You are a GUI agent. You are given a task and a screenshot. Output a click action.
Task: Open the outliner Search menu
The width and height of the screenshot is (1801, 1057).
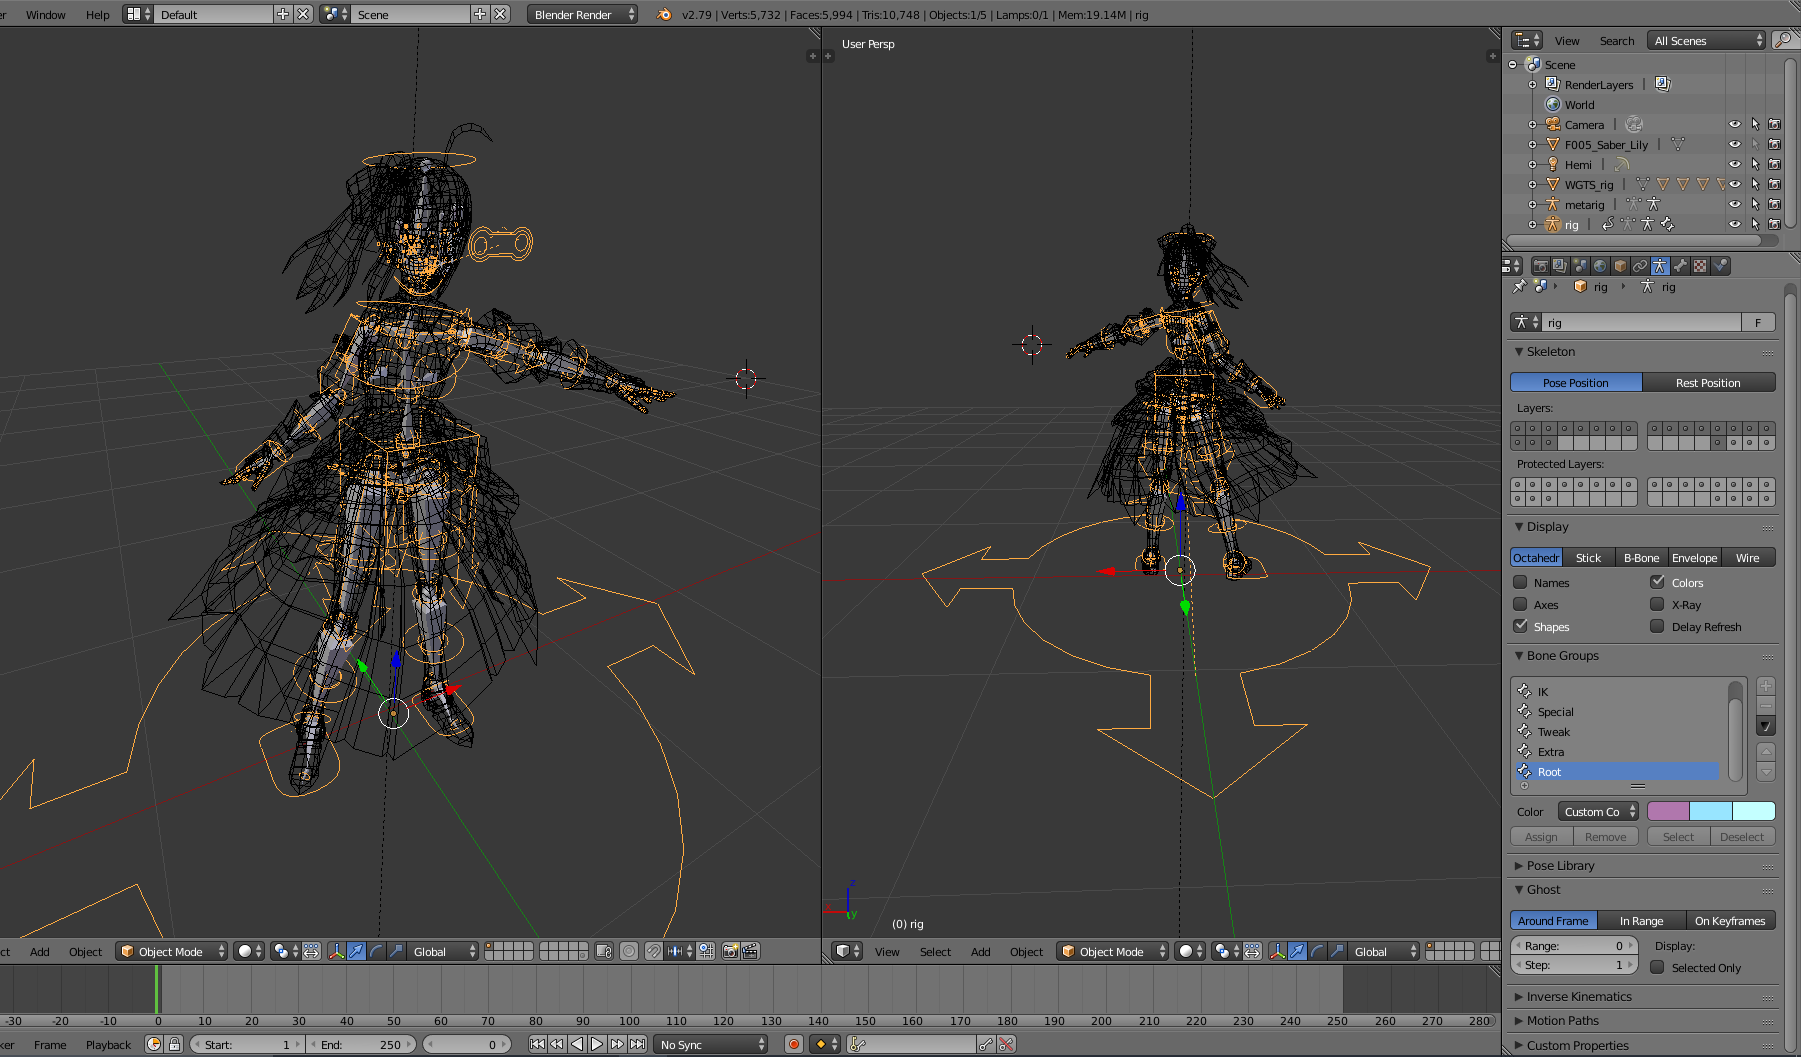[x=1617, y=41]
